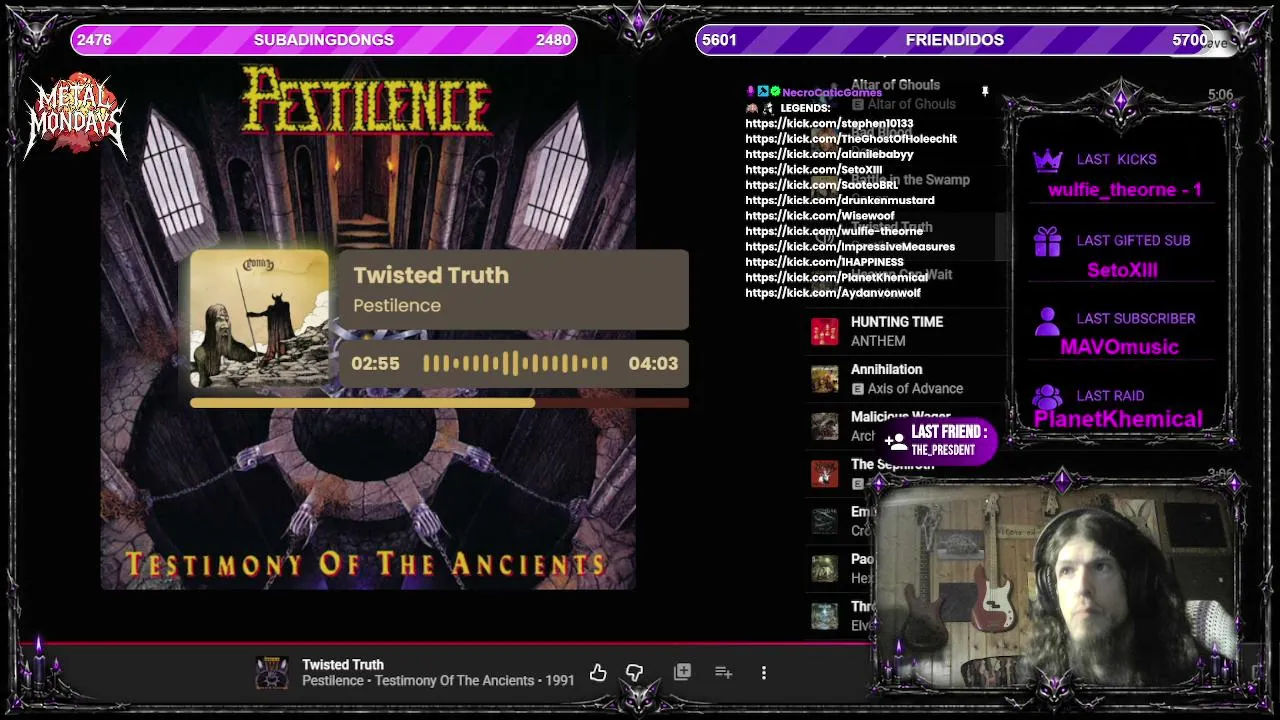
Task: Click the wulfie_theorne - 1 Last Kicks entry
Action: point(1124,190)
